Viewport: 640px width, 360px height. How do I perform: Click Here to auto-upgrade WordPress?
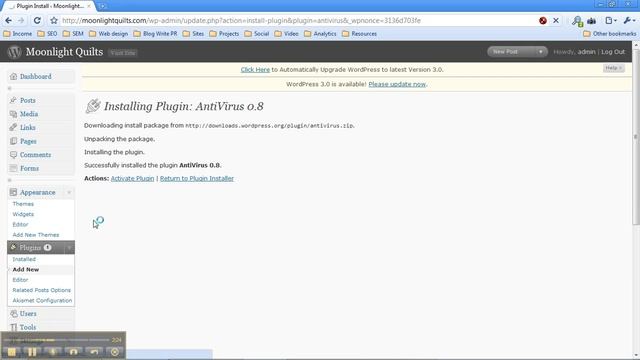point(255,69)
